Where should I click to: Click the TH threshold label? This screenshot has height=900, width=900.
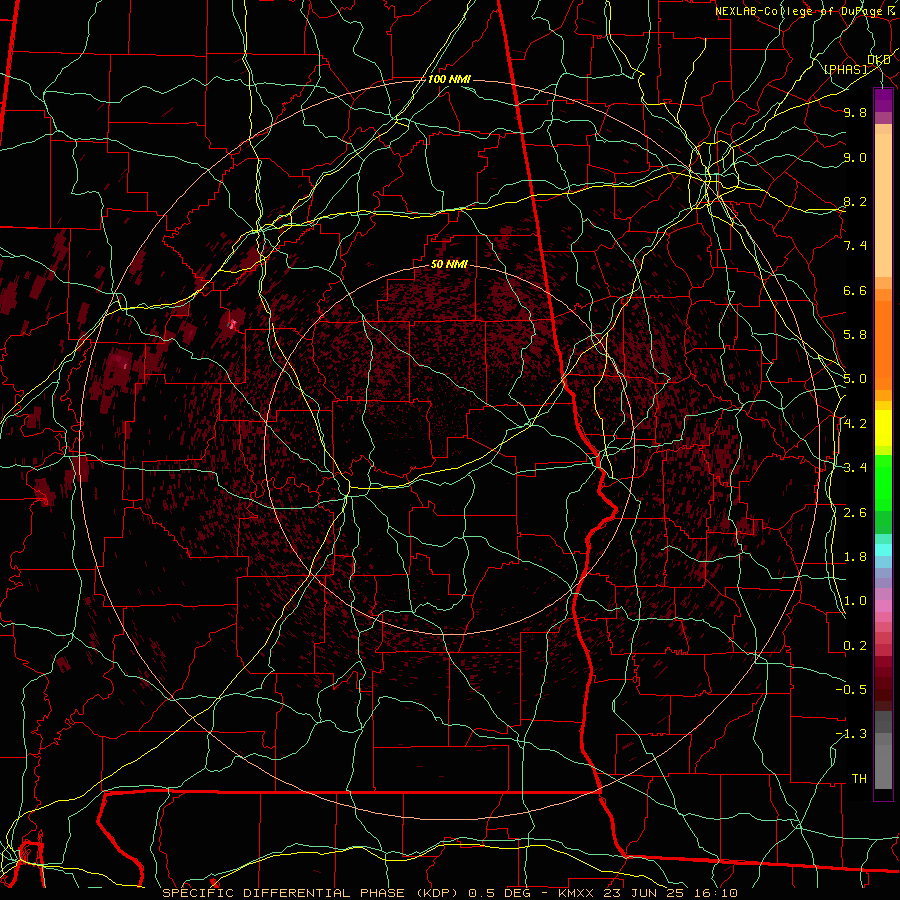(x=859, y=779)
